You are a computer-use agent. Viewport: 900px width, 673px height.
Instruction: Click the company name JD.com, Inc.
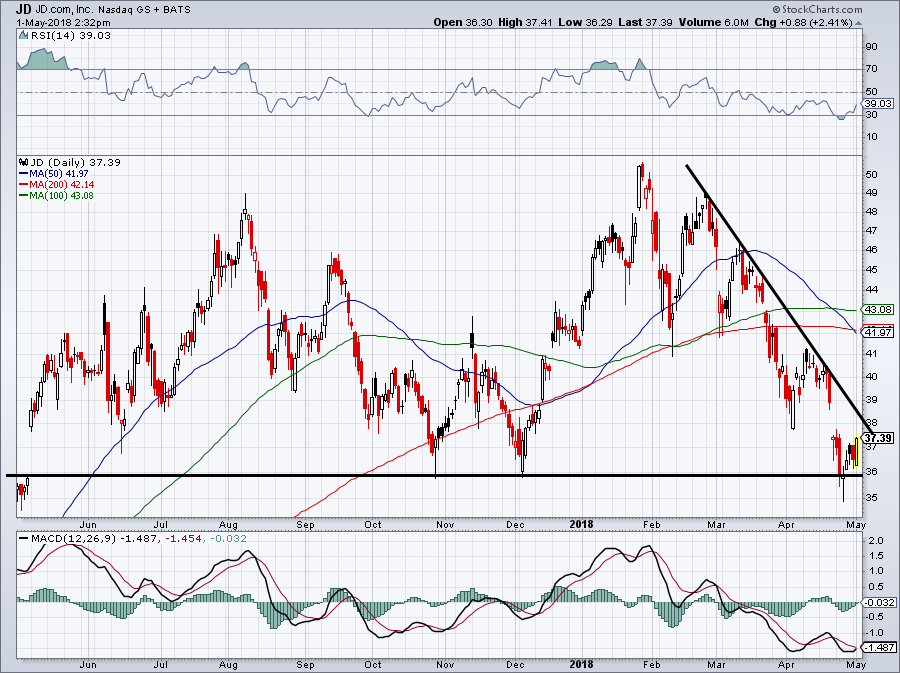(x=63, y=10)
